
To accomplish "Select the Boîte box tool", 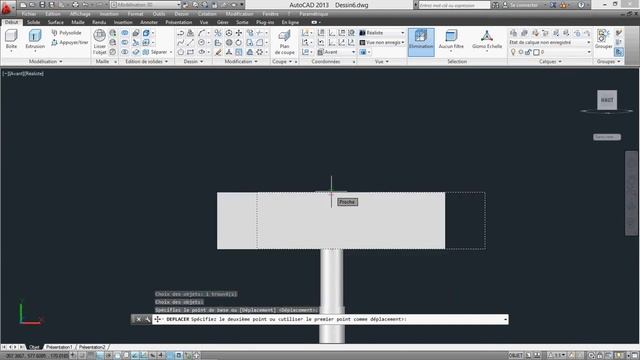I will [11, 40].
